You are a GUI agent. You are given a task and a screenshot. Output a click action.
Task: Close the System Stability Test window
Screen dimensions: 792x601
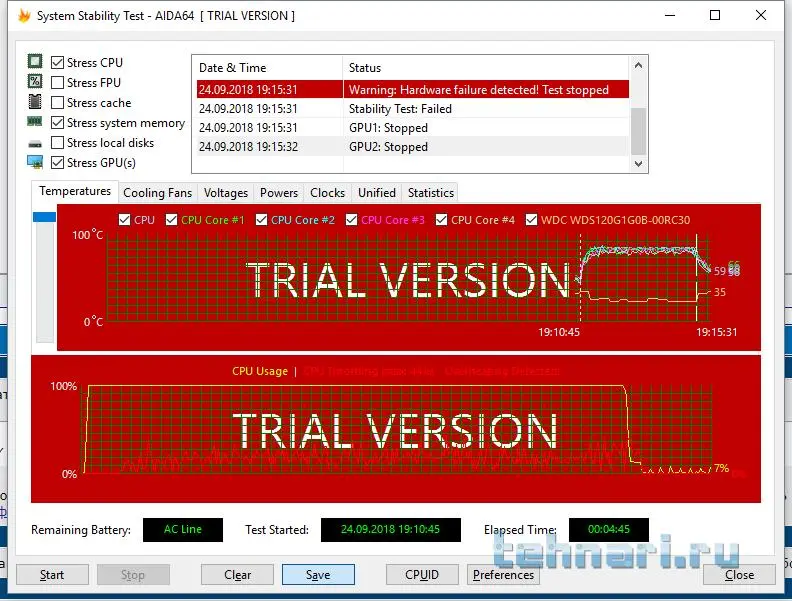tap(761, 15)
